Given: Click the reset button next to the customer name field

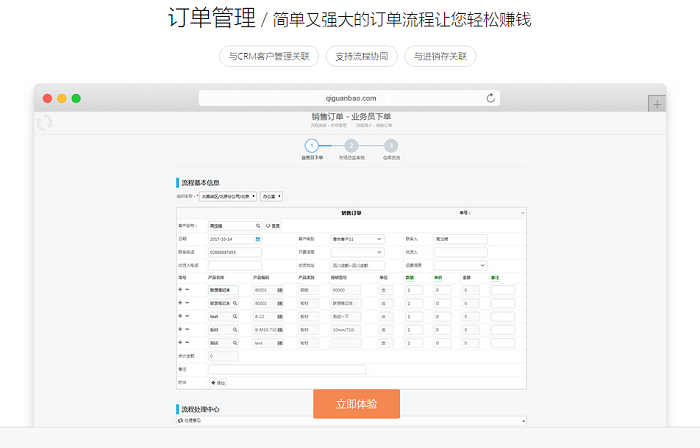Looking at the screenshot, I should coord(273,226).
